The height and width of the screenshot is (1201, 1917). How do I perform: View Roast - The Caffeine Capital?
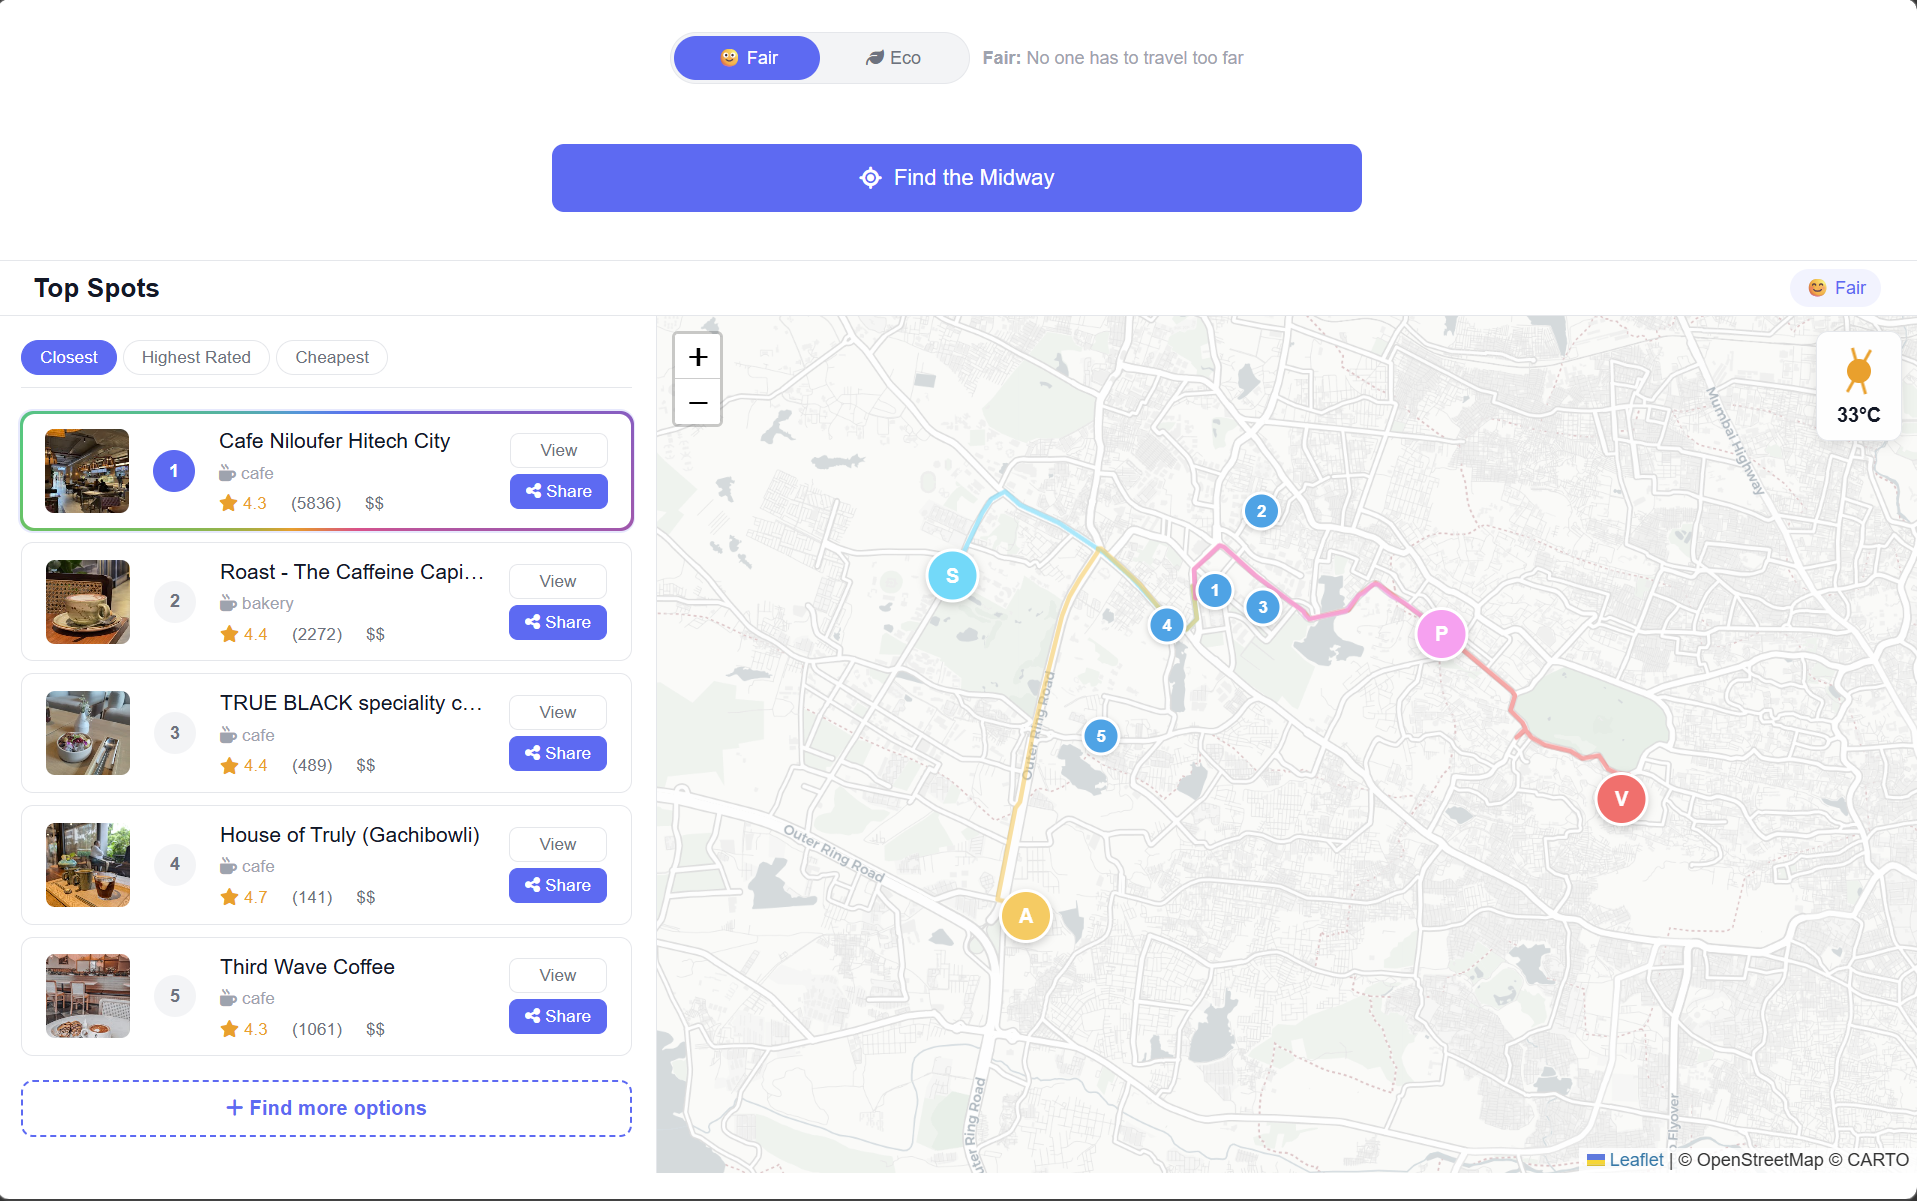558,581
